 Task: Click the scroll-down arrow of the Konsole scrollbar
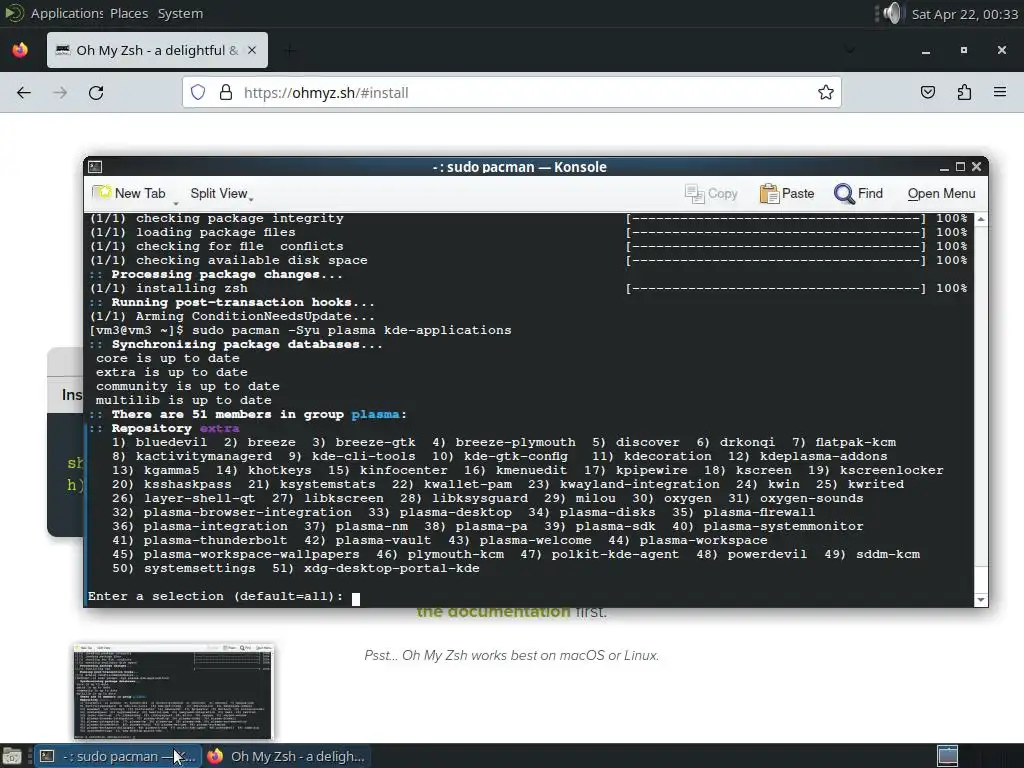(981, 600)
